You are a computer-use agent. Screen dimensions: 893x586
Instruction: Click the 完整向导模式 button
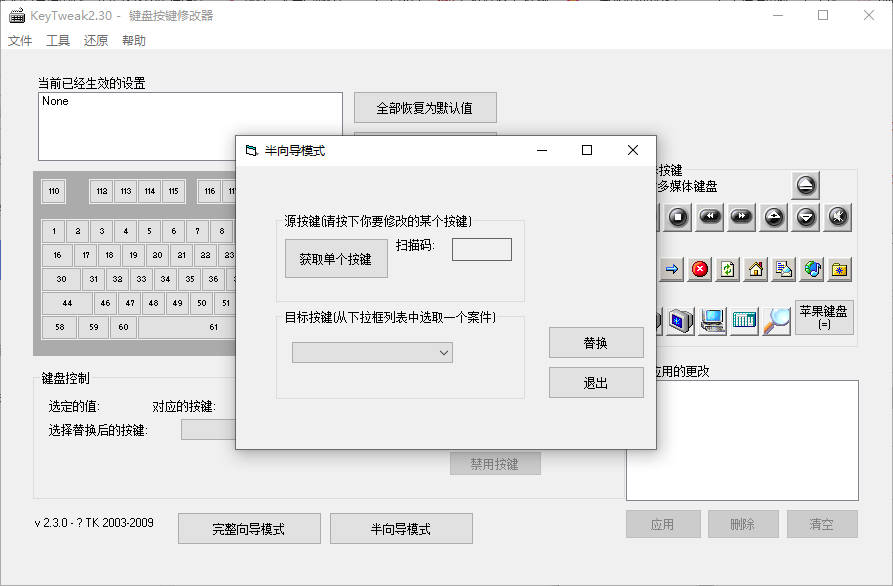249,528
